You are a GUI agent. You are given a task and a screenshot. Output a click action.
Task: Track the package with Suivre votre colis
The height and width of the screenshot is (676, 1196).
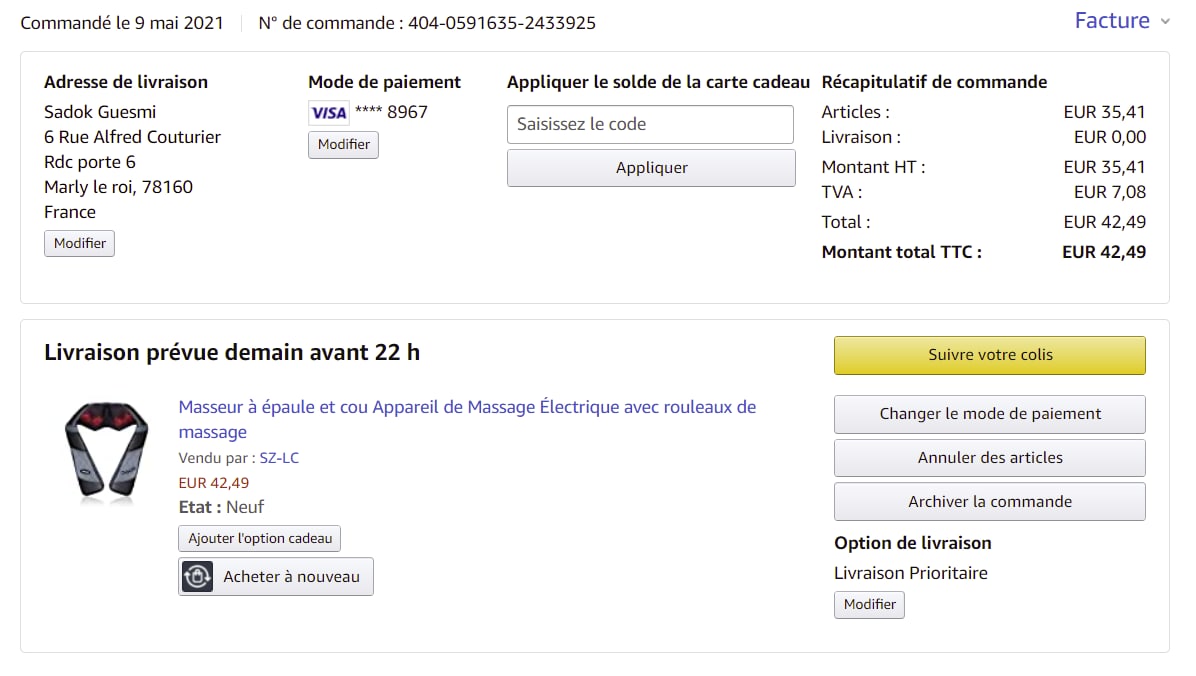point(990,355)
